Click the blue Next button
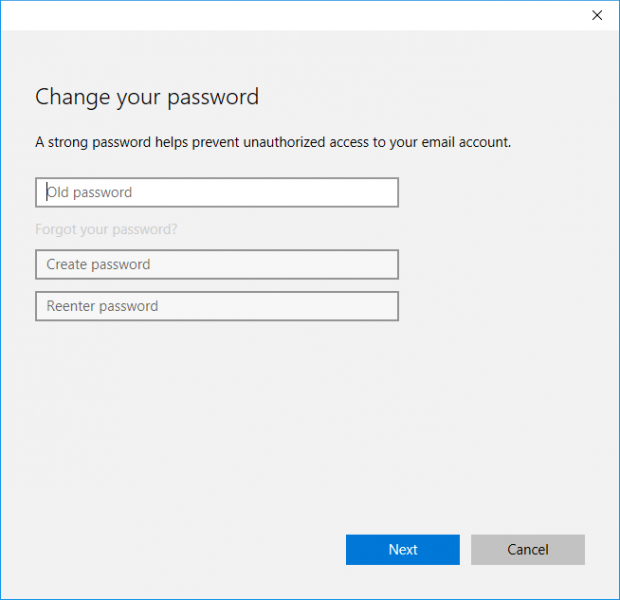Image resolution: width=620 pixels, height=600 pixels. point(403,549)
